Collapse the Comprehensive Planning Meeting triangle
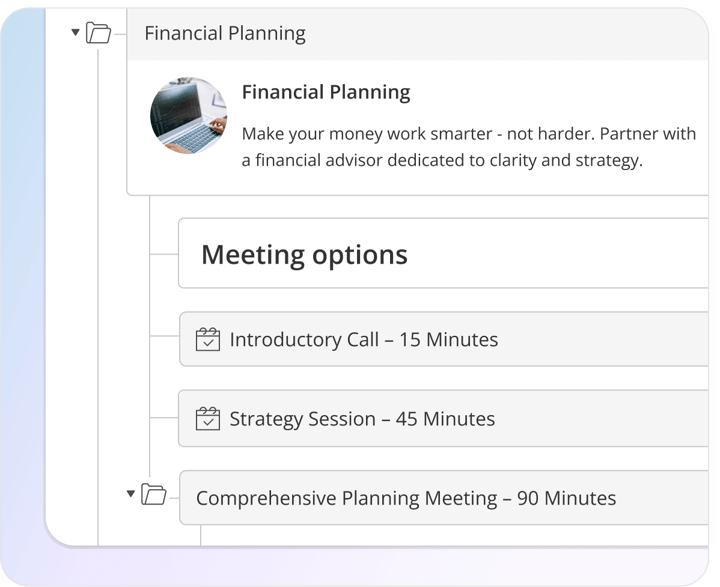This screenshot has width=720, height=587. click(130, 493)
